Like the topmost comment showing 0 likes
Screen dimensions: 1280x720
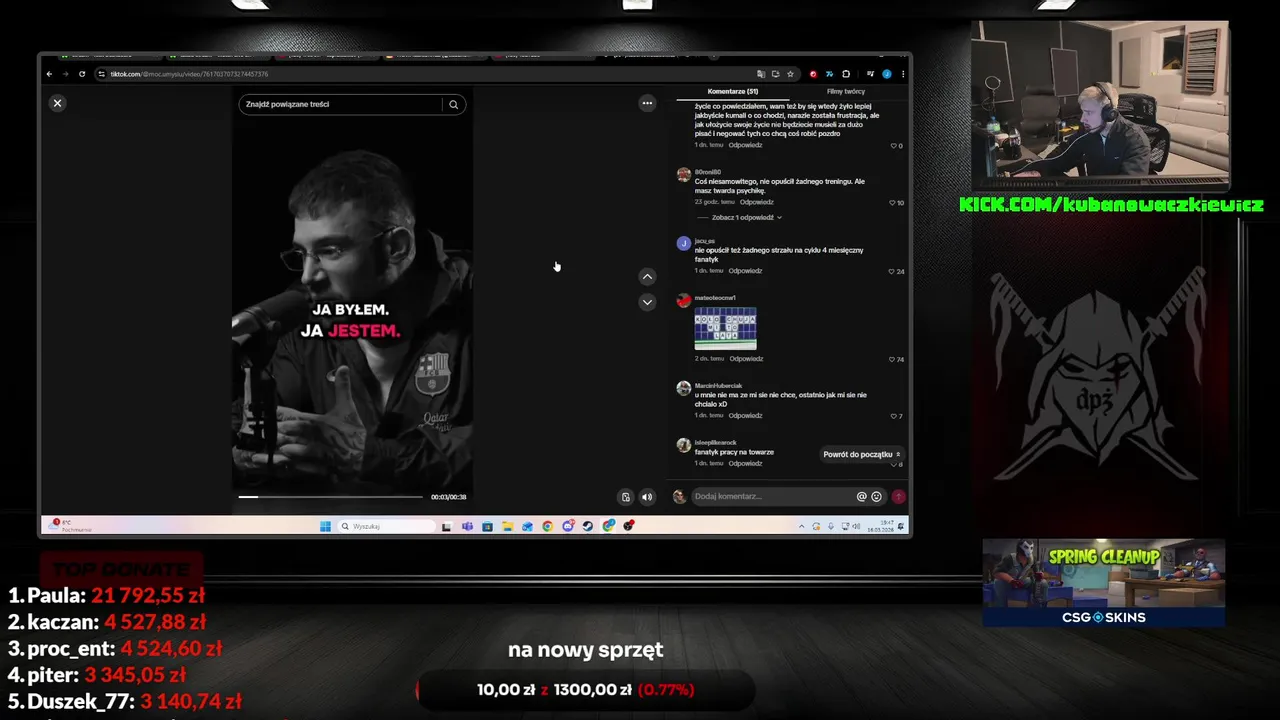click(893, 146)
